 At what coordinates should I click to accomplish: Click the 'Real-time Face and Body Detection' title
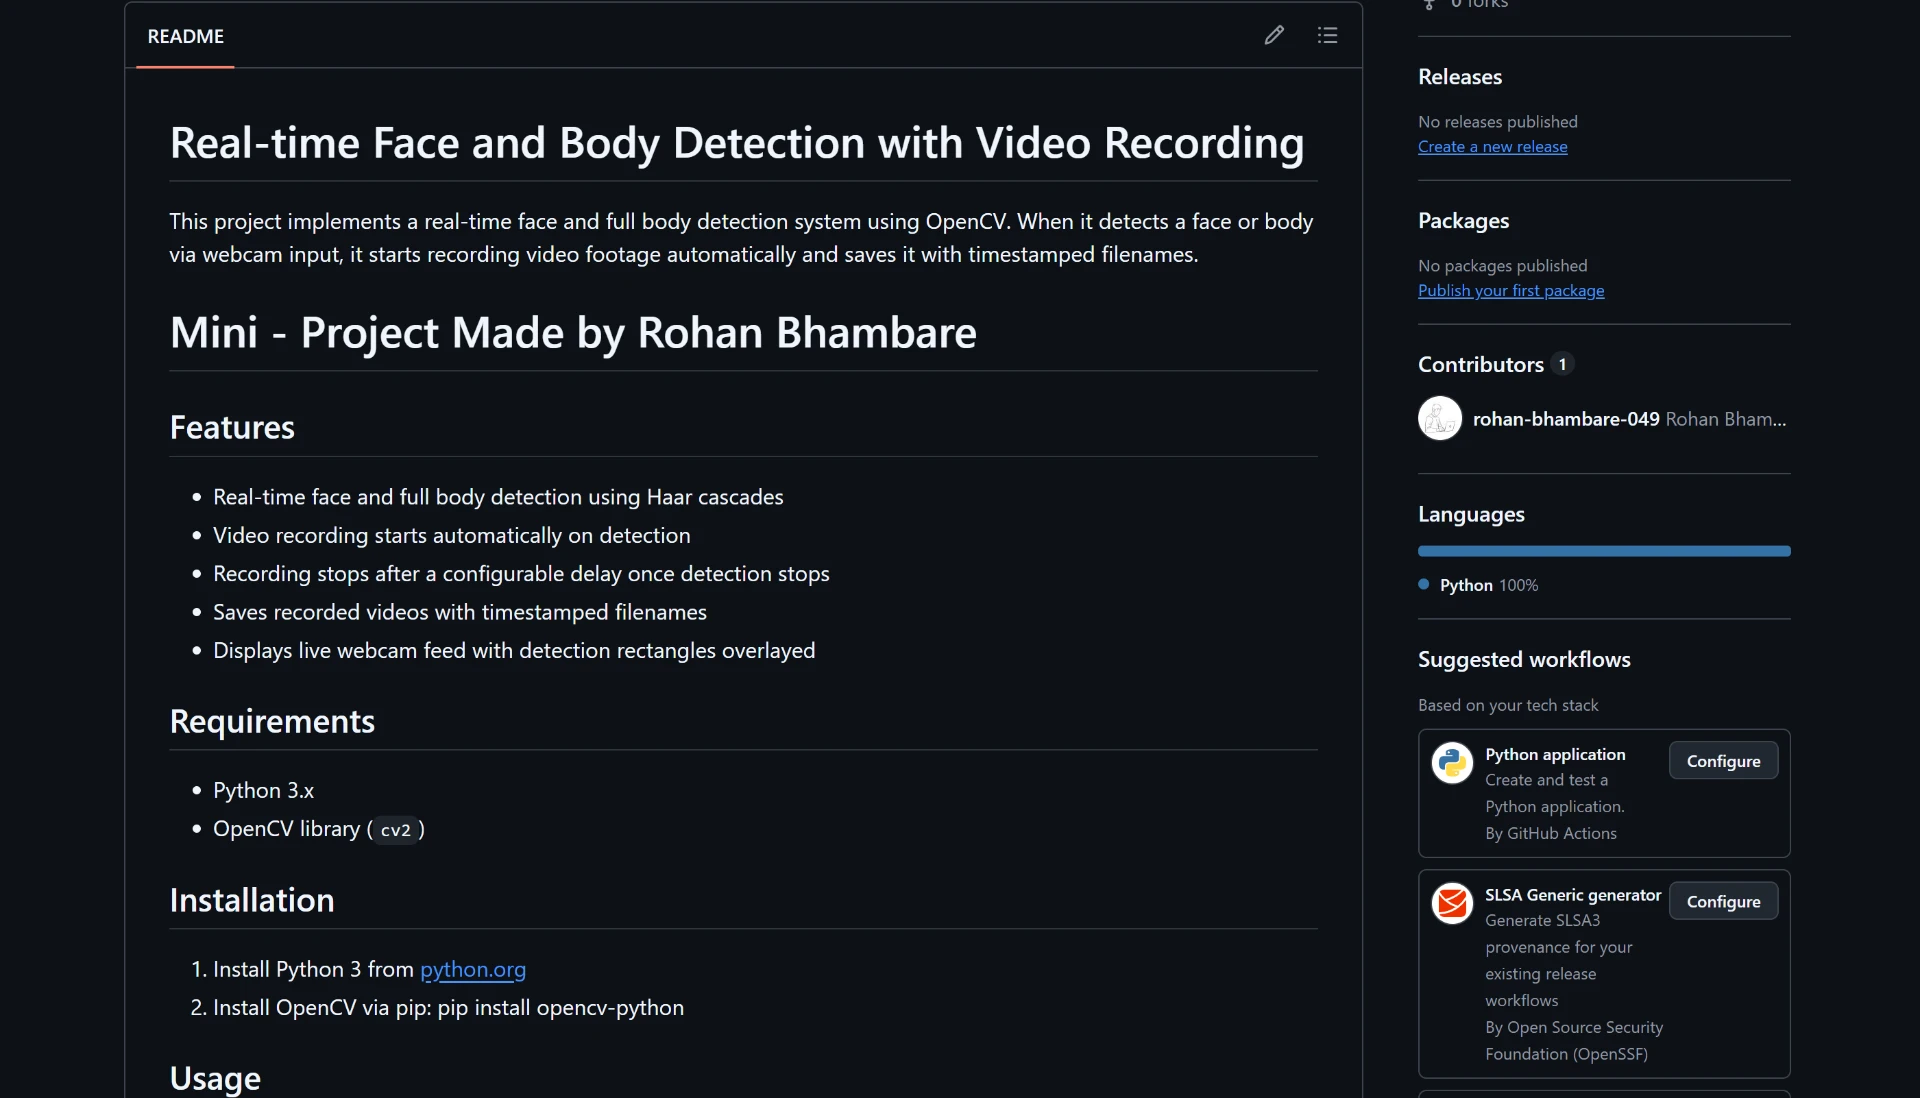[737, 143]
